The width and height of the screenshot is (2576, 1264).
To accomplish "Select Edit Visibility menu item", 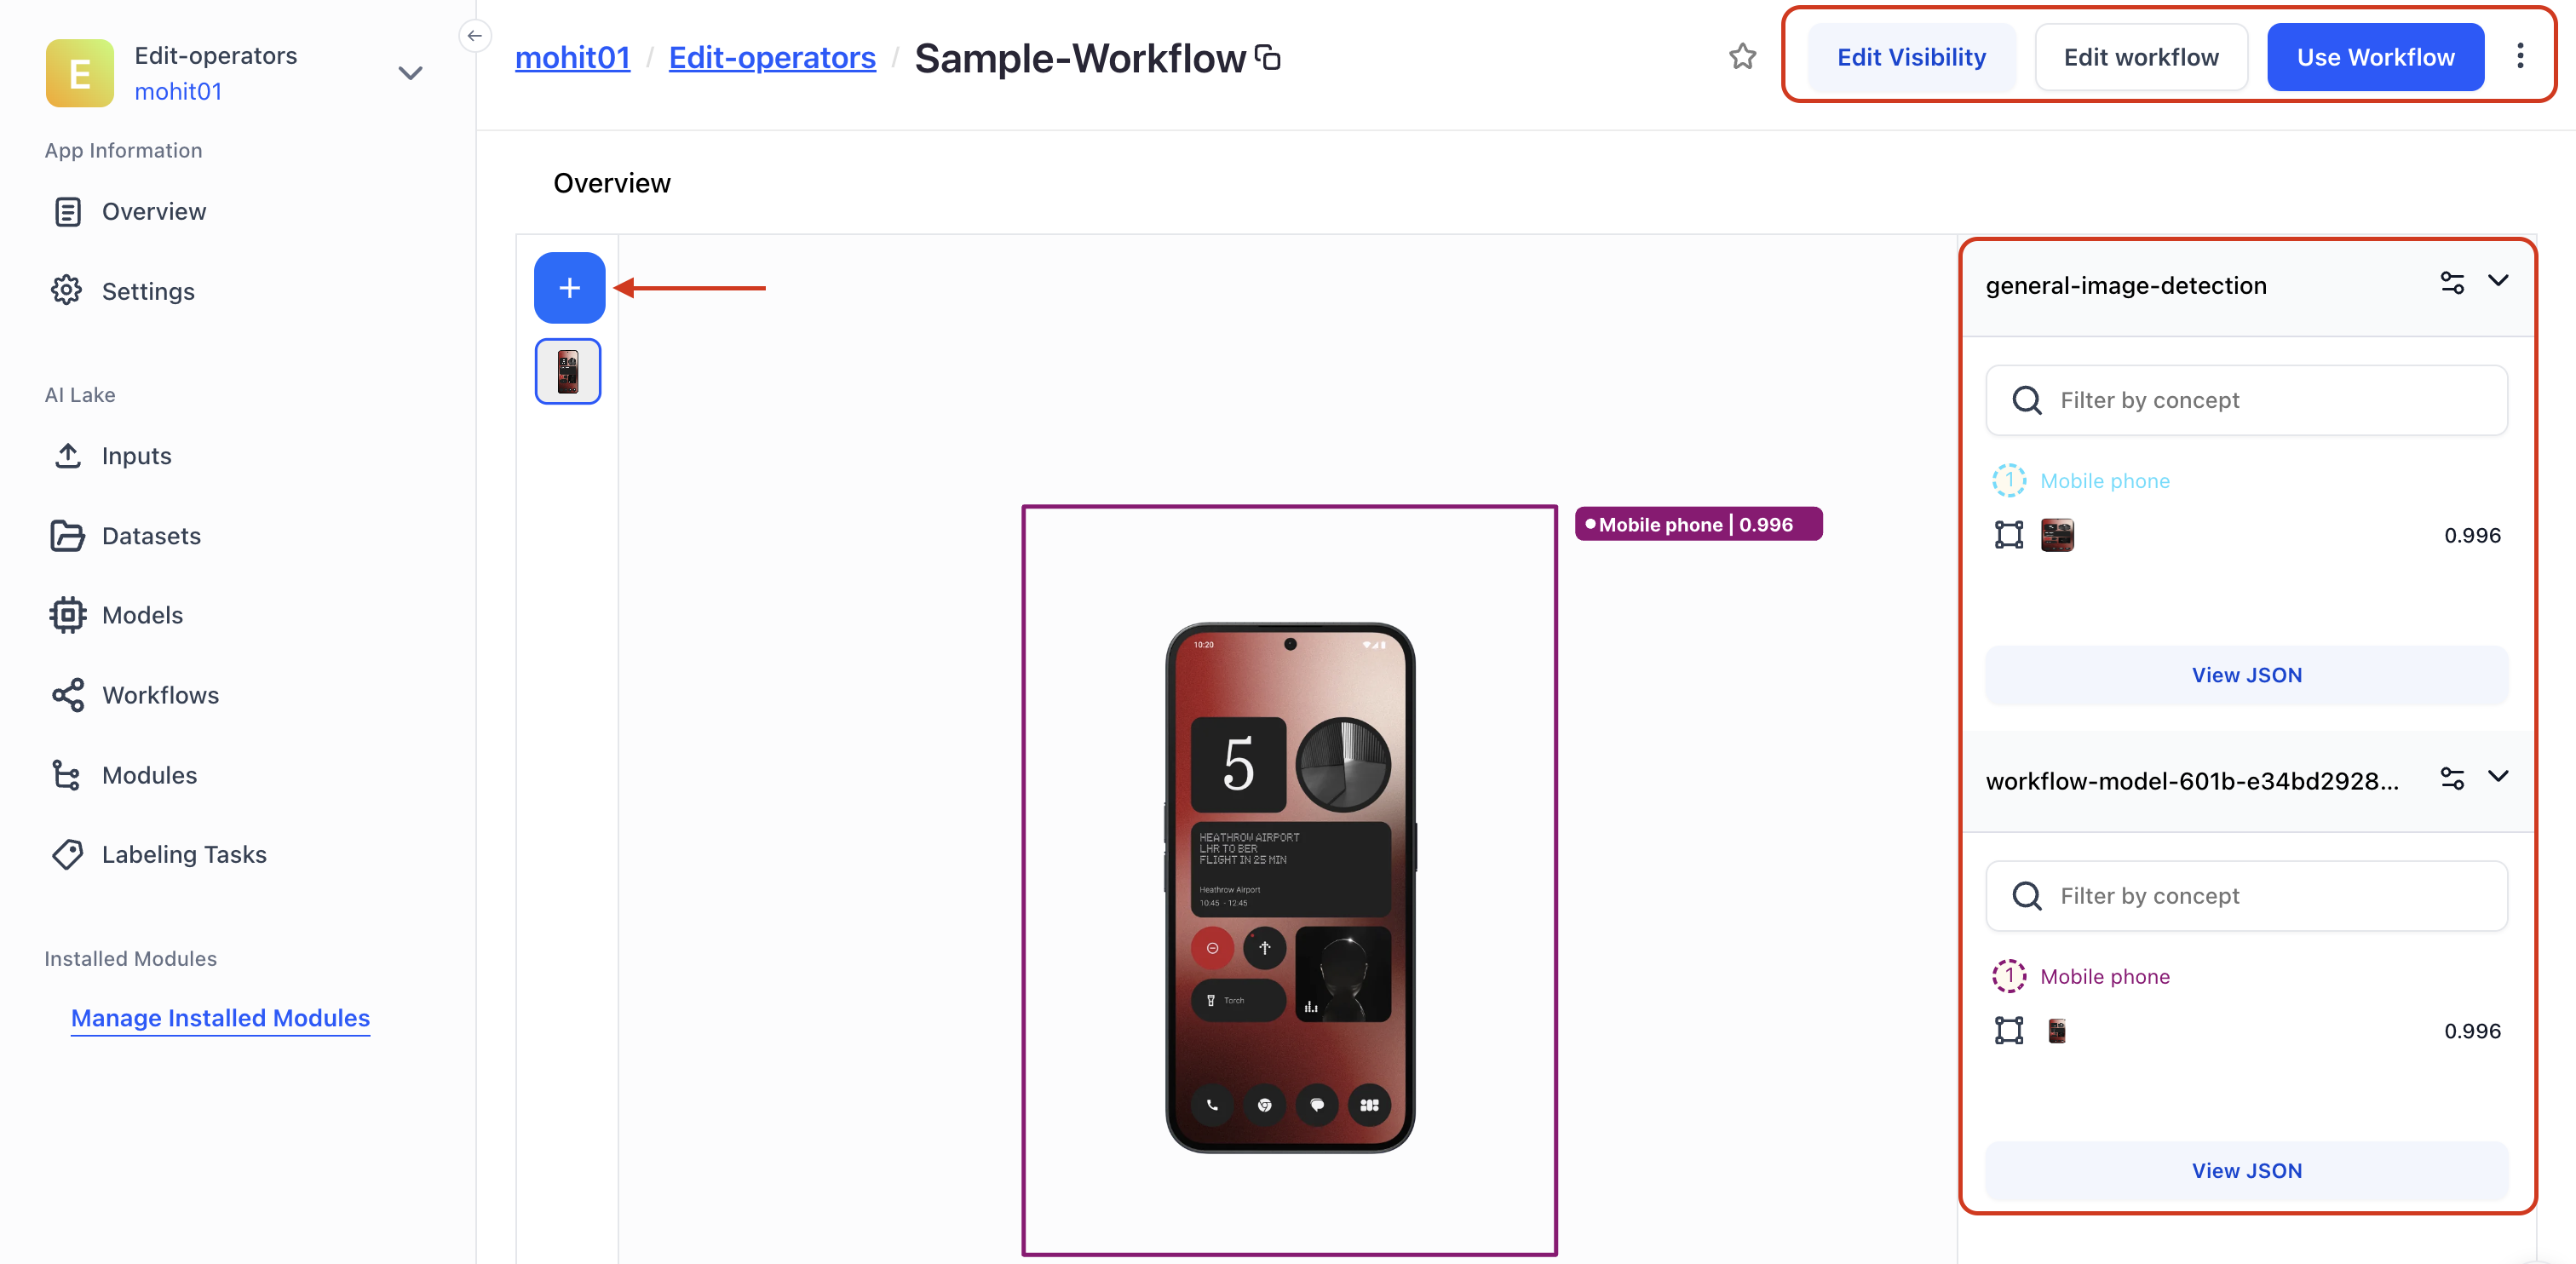I will pos(1911,56).
